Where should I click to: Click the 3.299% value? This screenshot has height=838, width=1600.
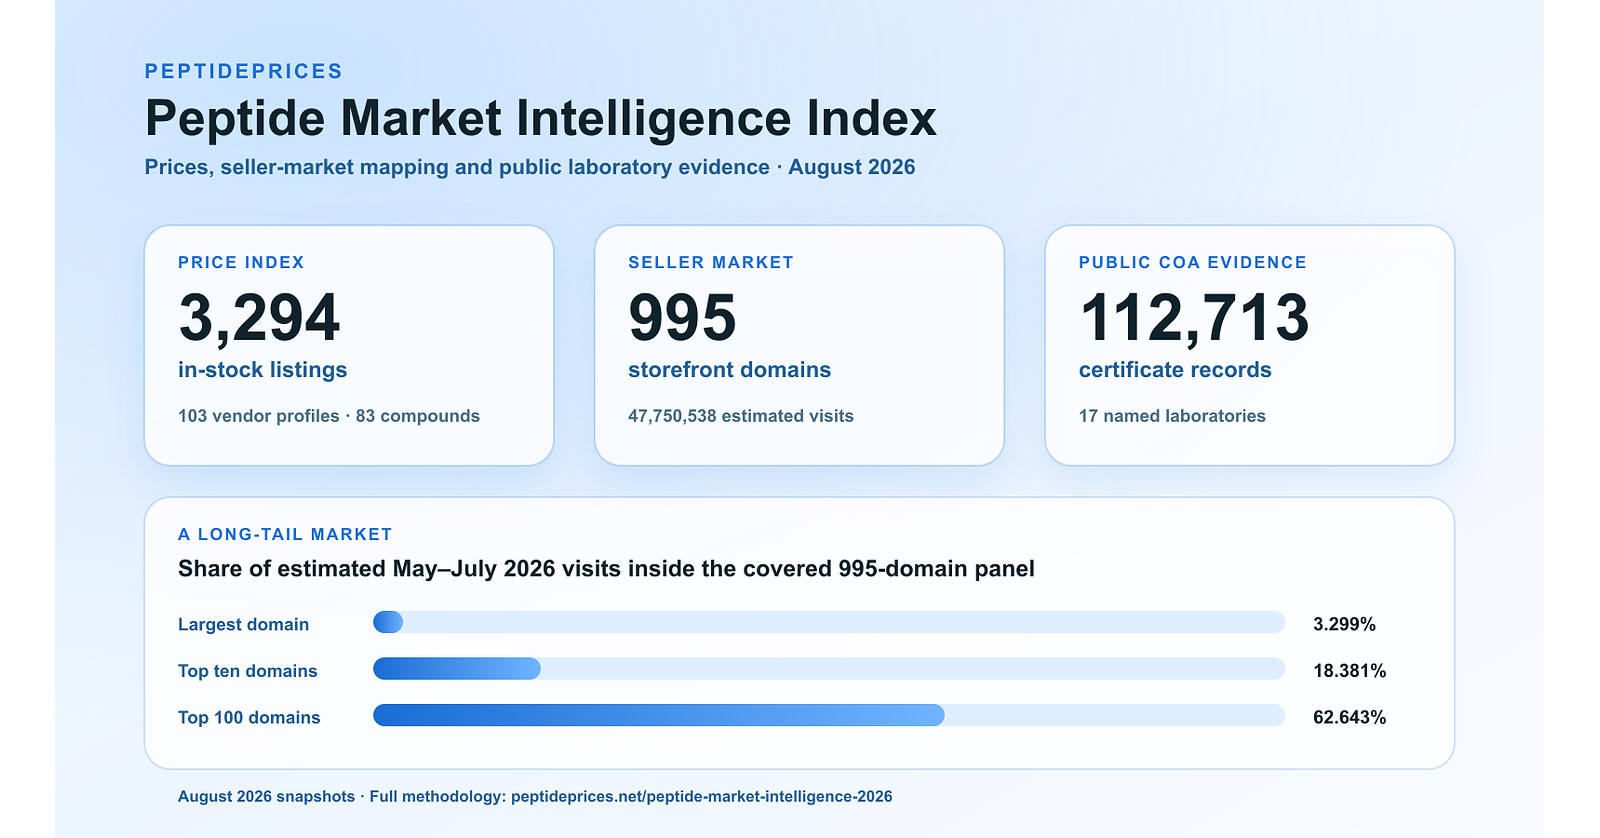coord(1344,624)
